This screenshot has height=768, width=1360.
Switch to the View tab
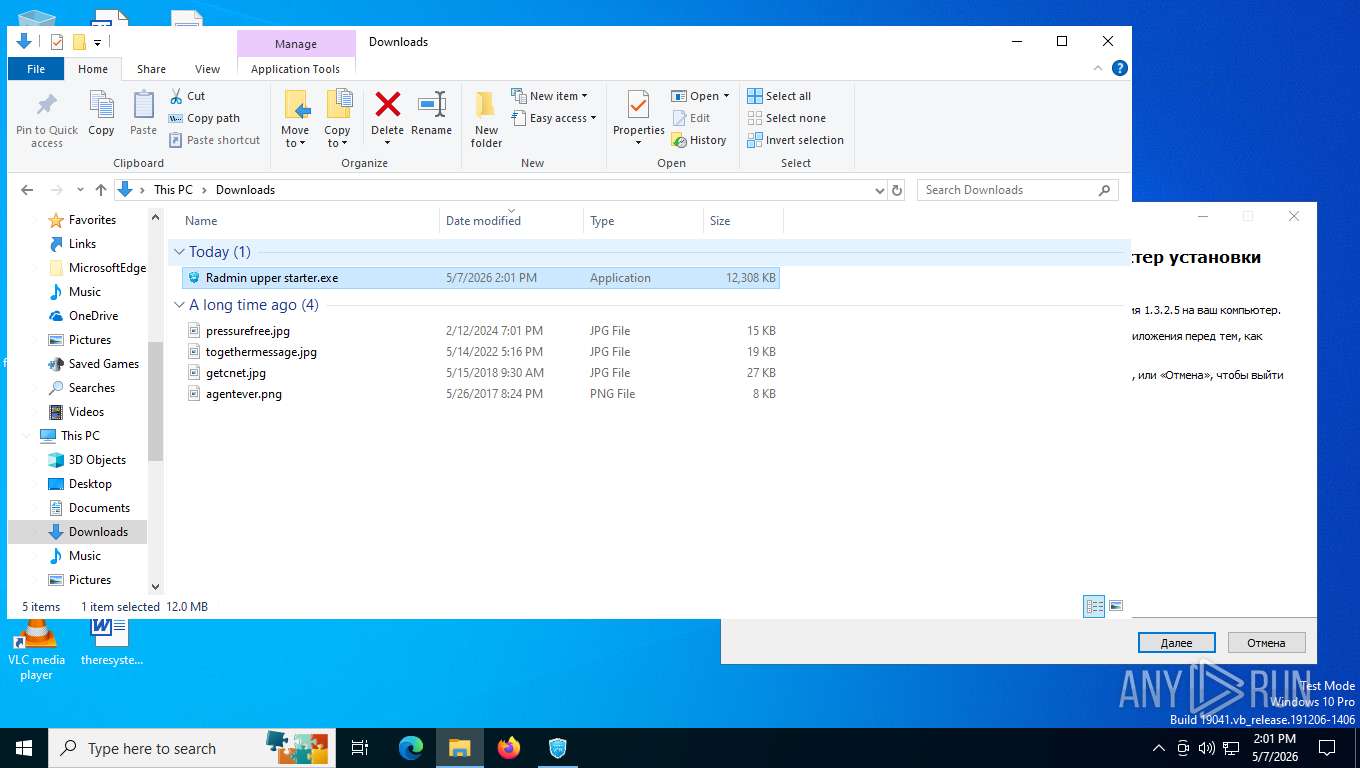click(208, 69)
